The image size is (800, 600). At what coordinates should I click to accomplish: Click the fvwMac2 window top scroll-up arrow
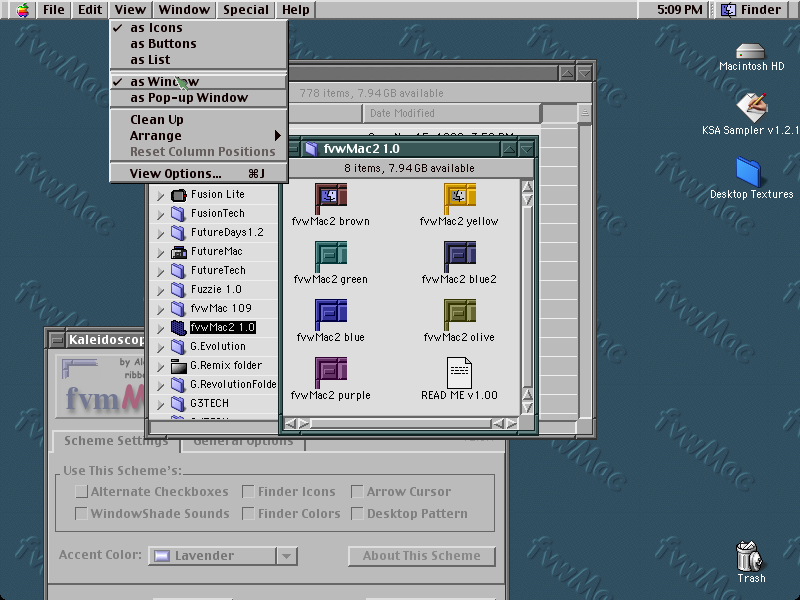click(528, 187)
